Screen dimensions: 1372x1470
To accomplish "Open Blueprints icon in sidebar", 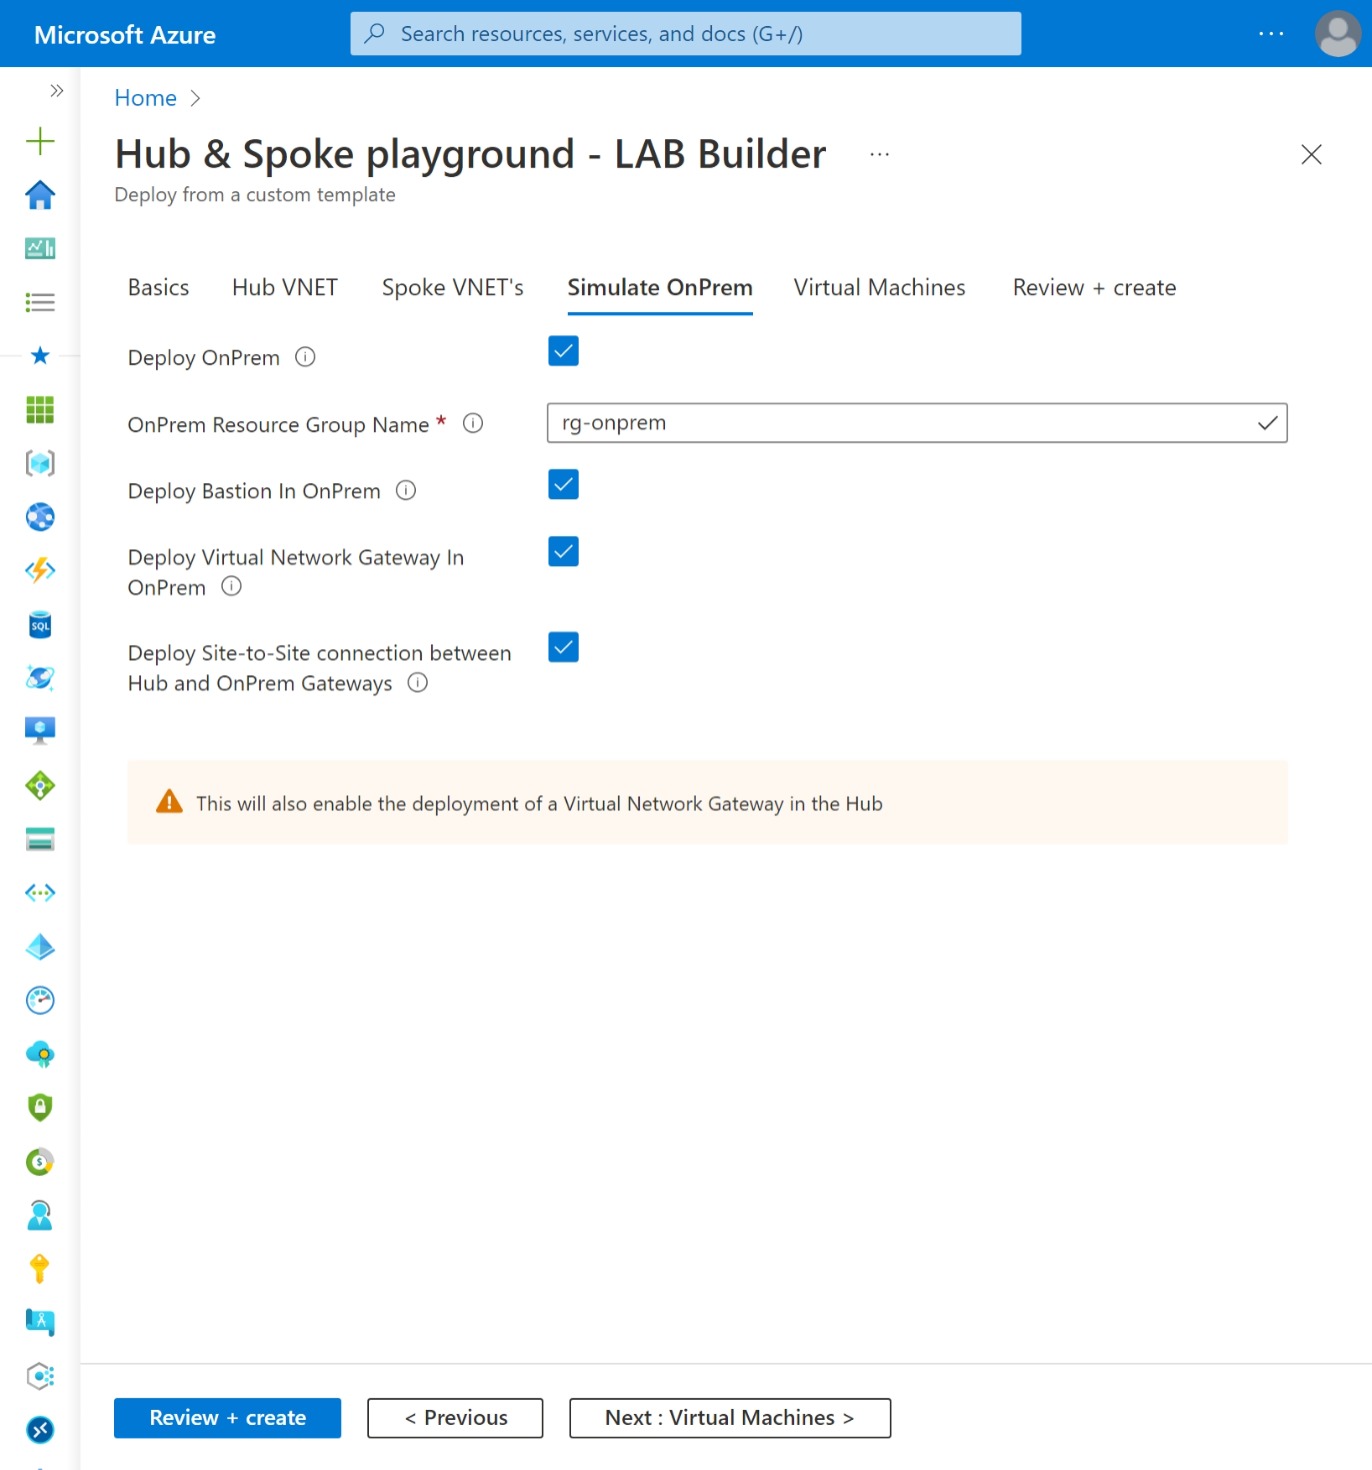I will click(40, 1322).
